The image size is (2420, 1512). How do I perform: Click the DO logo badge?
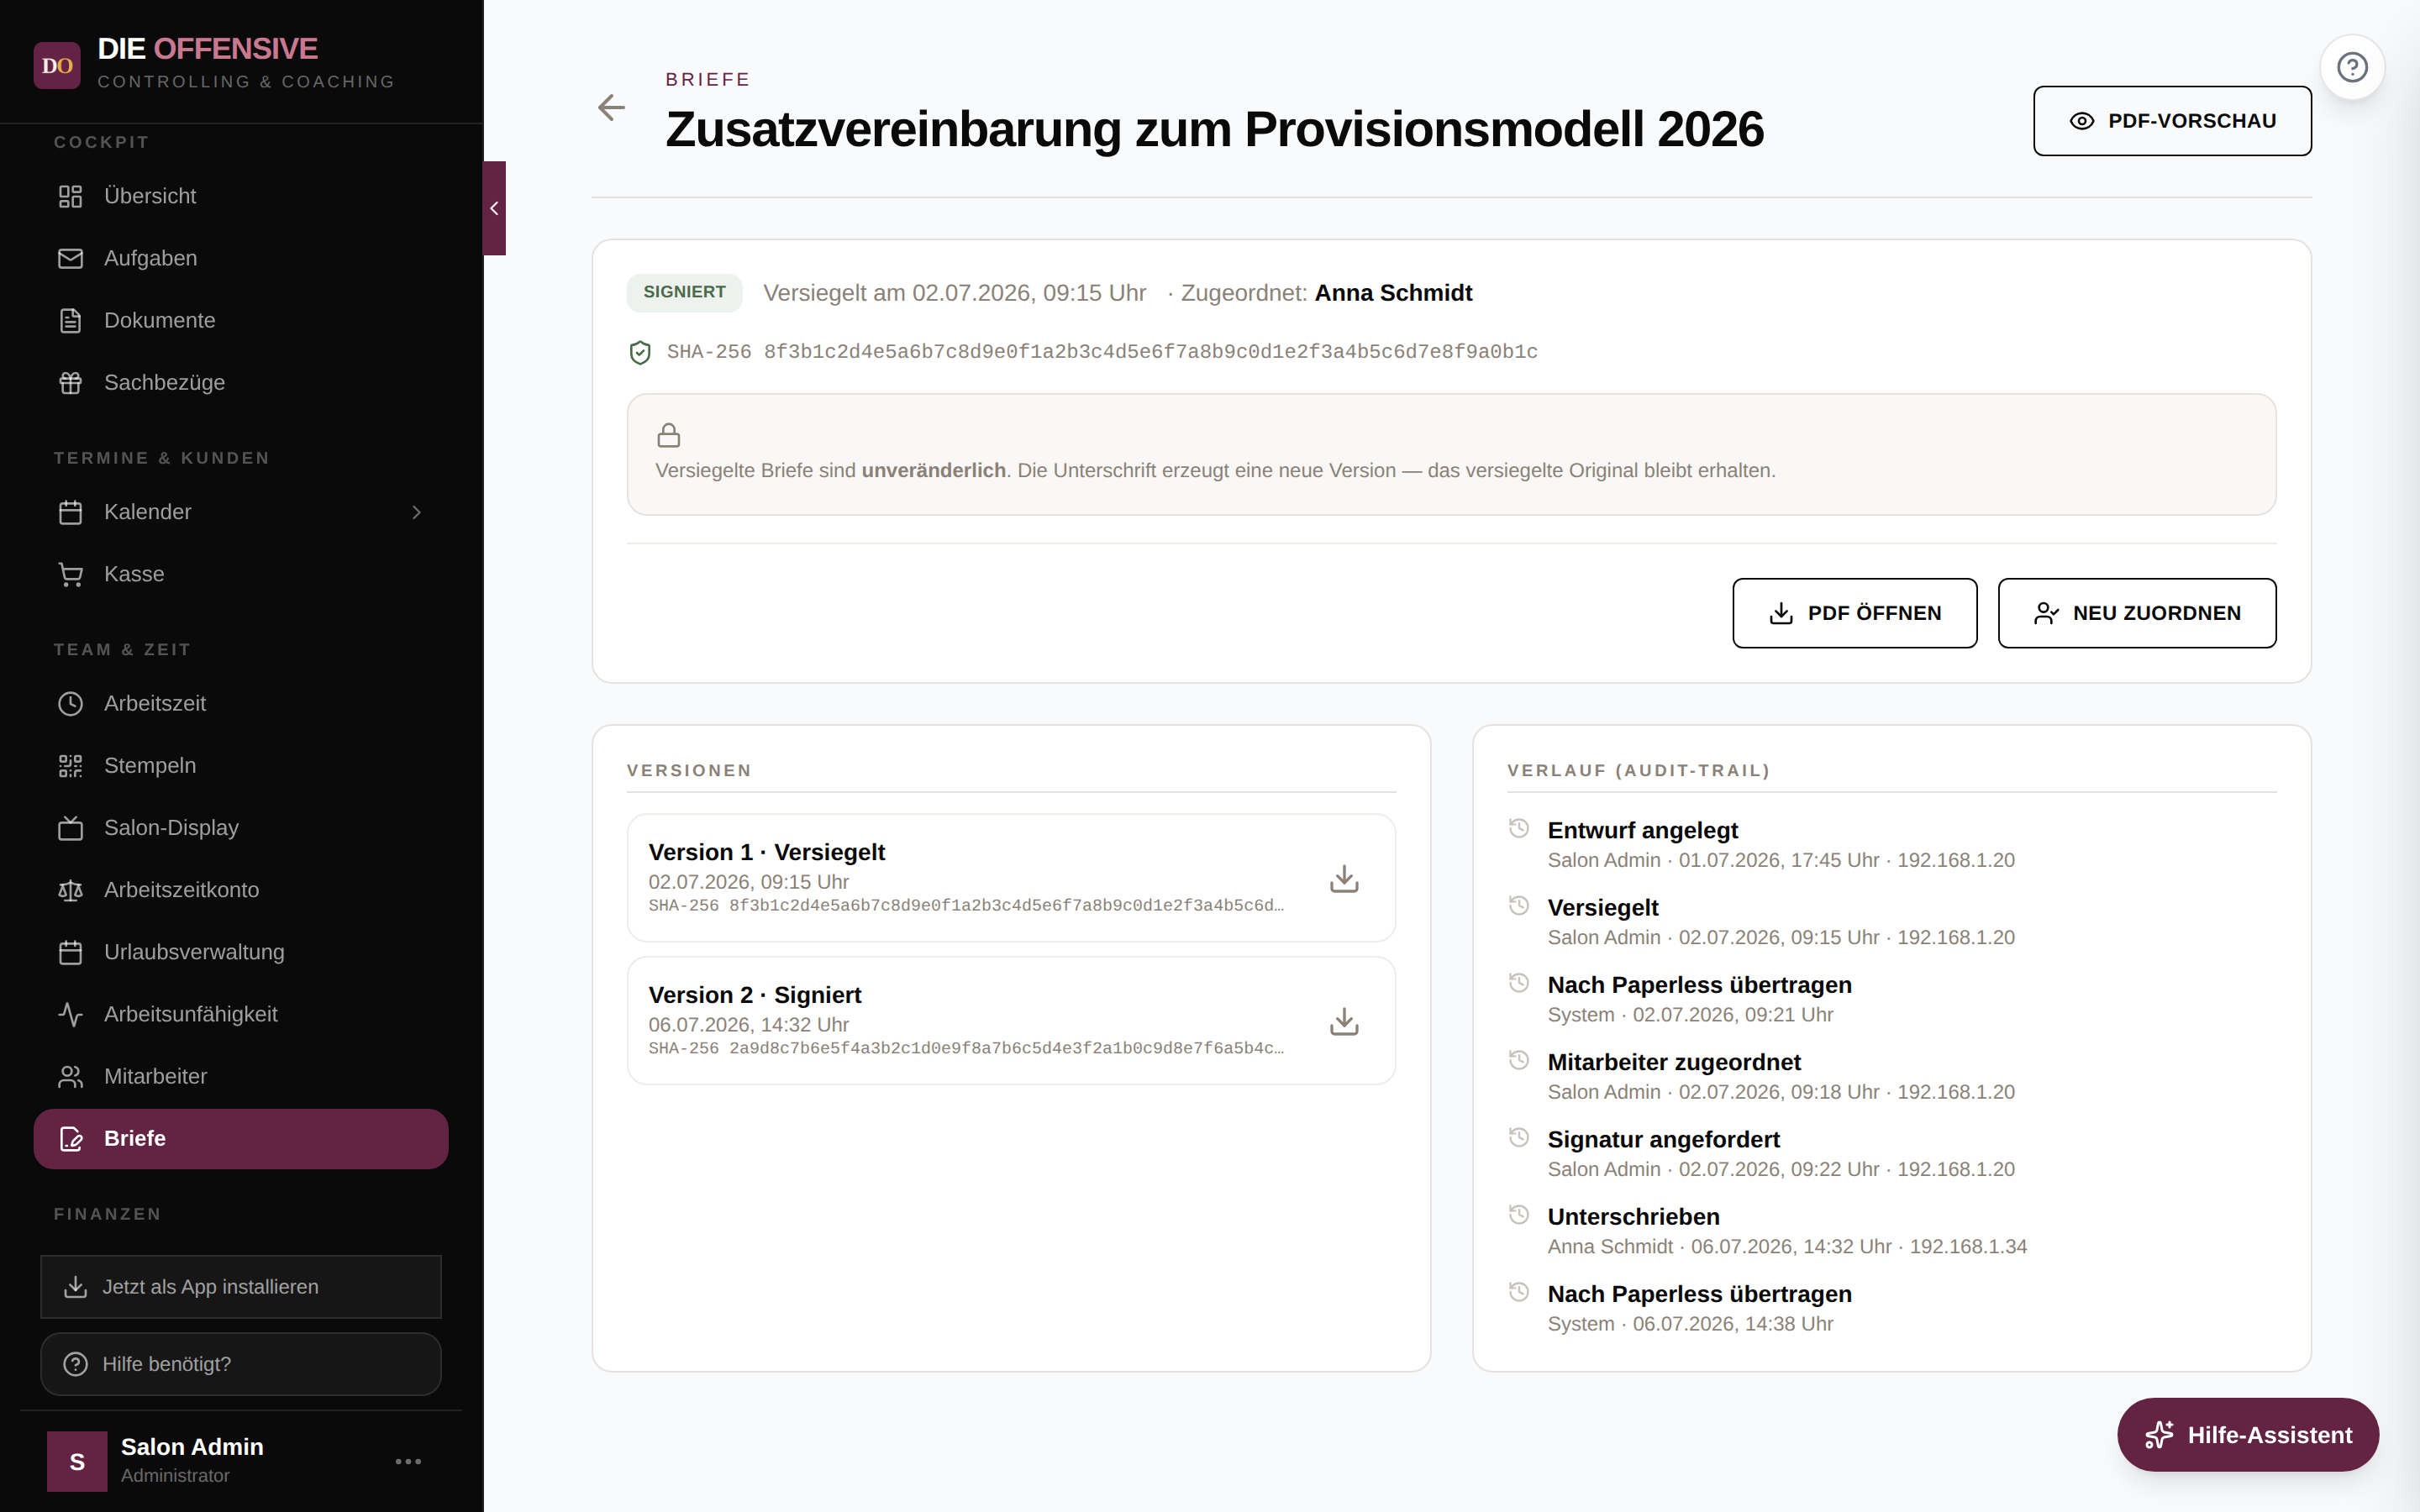tap(57, 65)
